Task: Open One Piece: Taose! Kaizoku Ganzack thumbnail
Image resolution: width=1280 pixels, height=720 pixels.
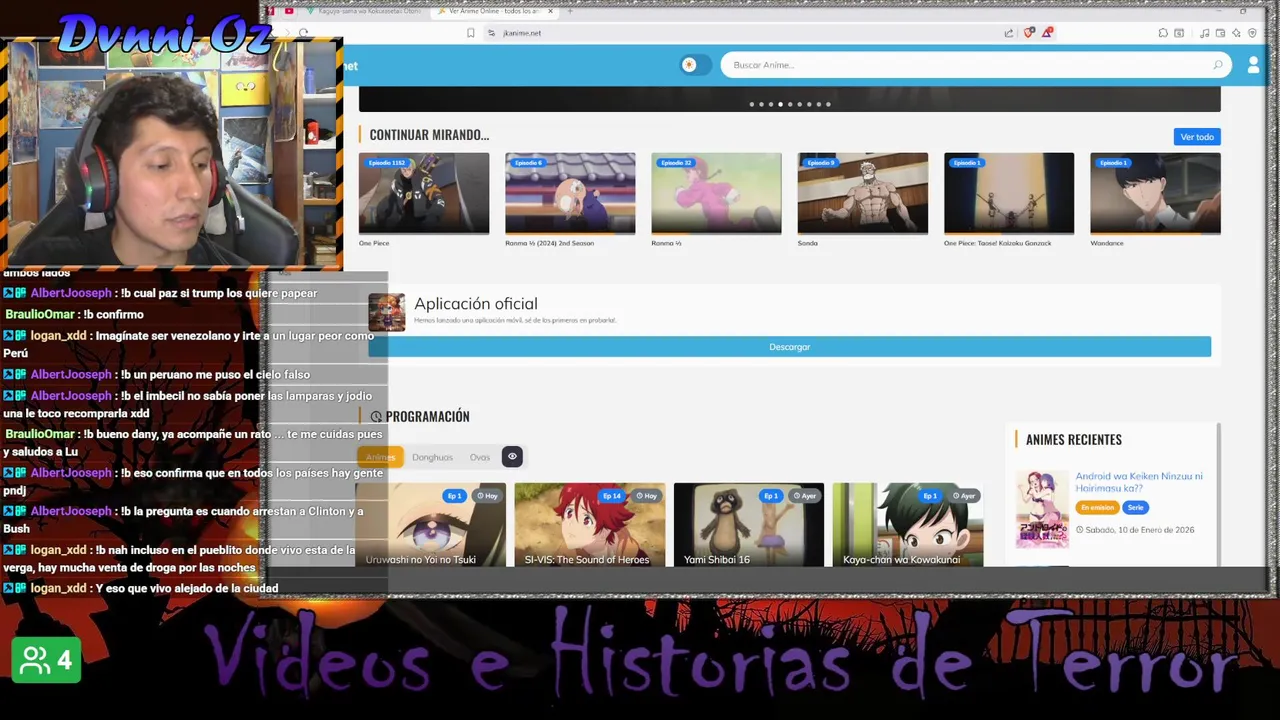Action: [1009, 193]
